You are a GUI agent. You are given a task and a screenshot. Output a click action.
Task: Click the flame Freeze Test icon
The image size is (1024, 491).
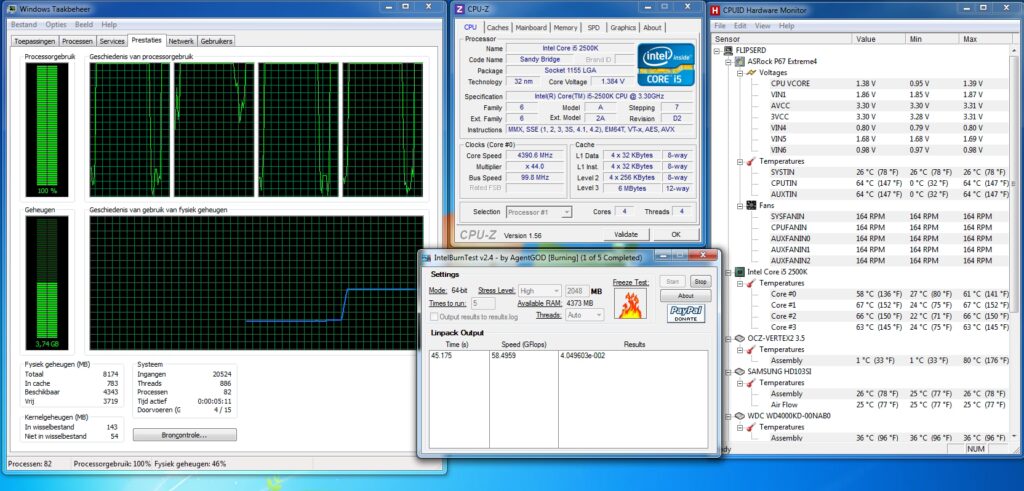(x=631, y=304)
